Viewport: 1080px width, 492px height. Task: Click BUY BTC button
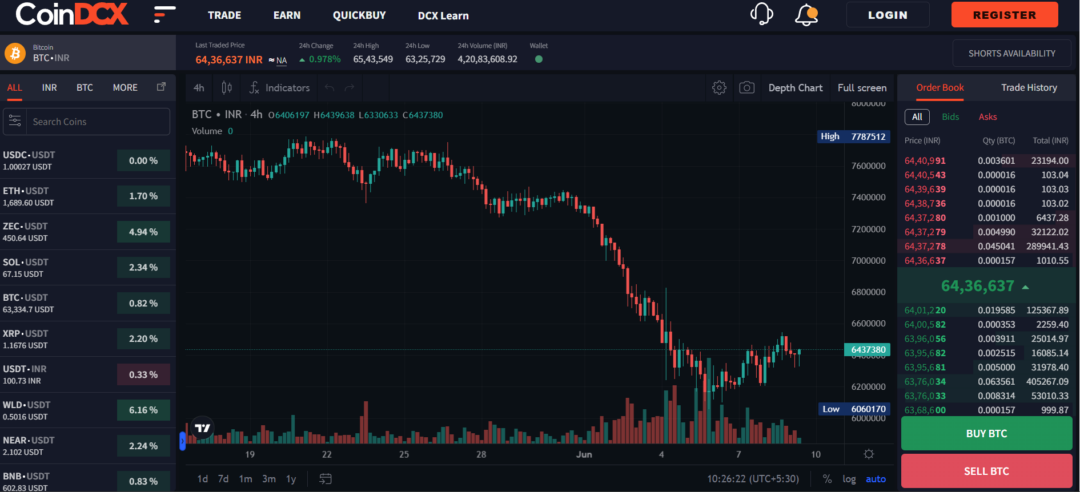tap(986, 433)
